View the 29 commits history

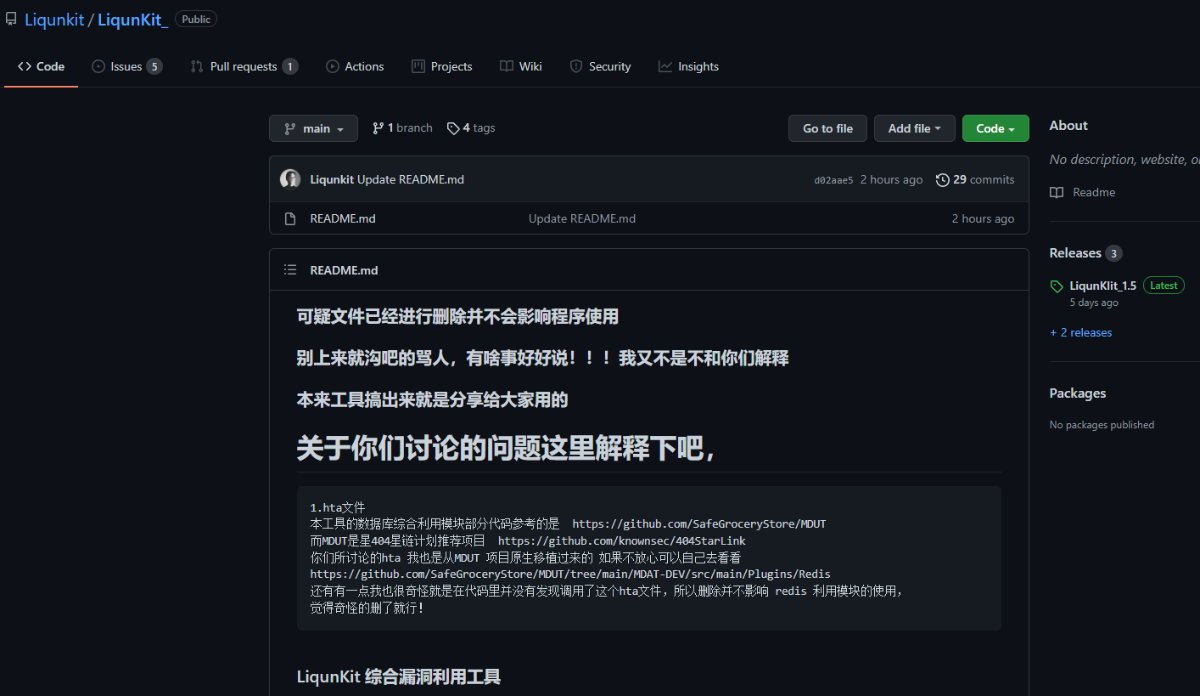tap(975, 180)
